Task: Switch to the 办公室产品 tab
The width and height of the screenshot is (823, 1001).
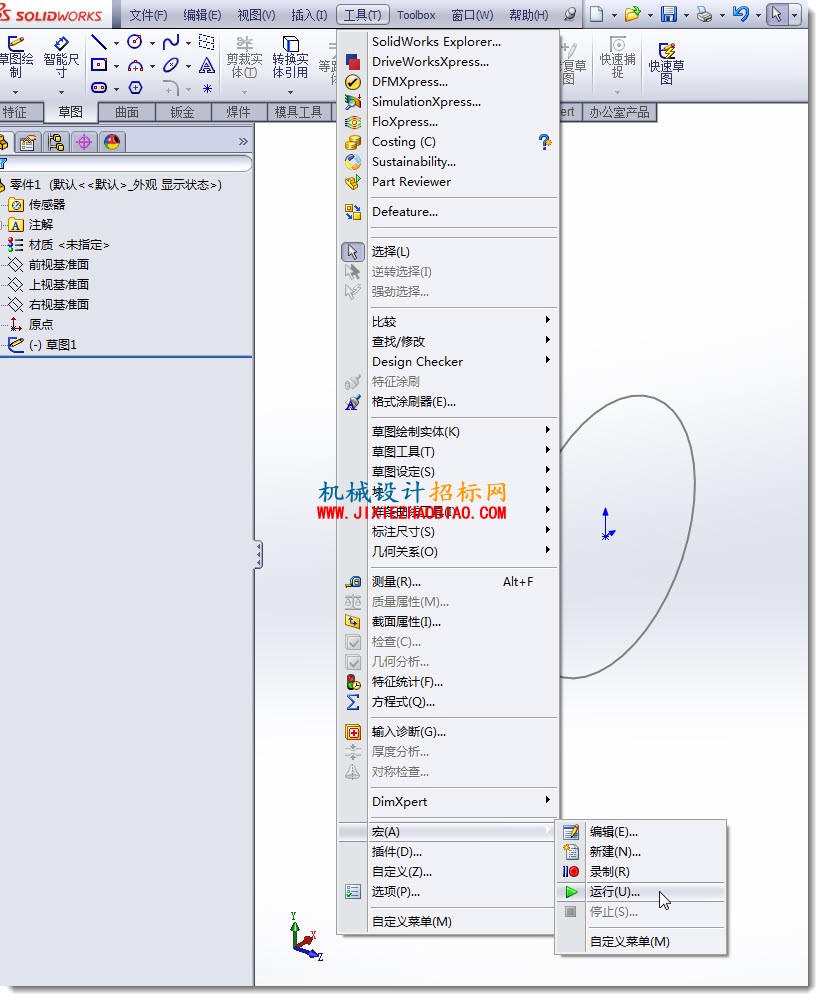Action: (x=619, y=112)
